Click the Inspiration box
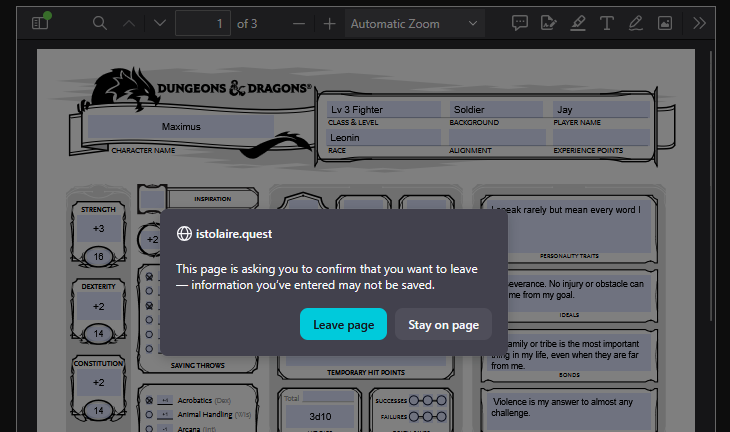Image resolution: width=730 pixels, height=432 pixels. 152,199
